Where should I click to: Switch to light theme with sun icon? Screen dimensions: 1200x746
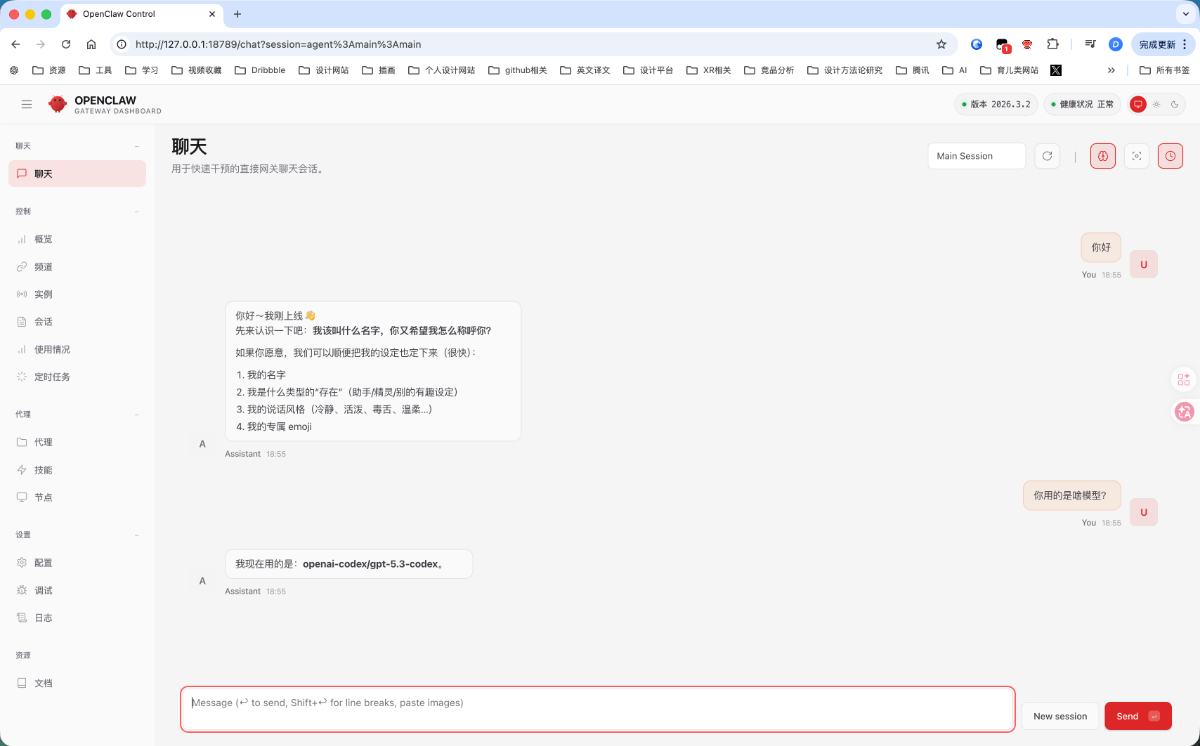(1156, 104)
